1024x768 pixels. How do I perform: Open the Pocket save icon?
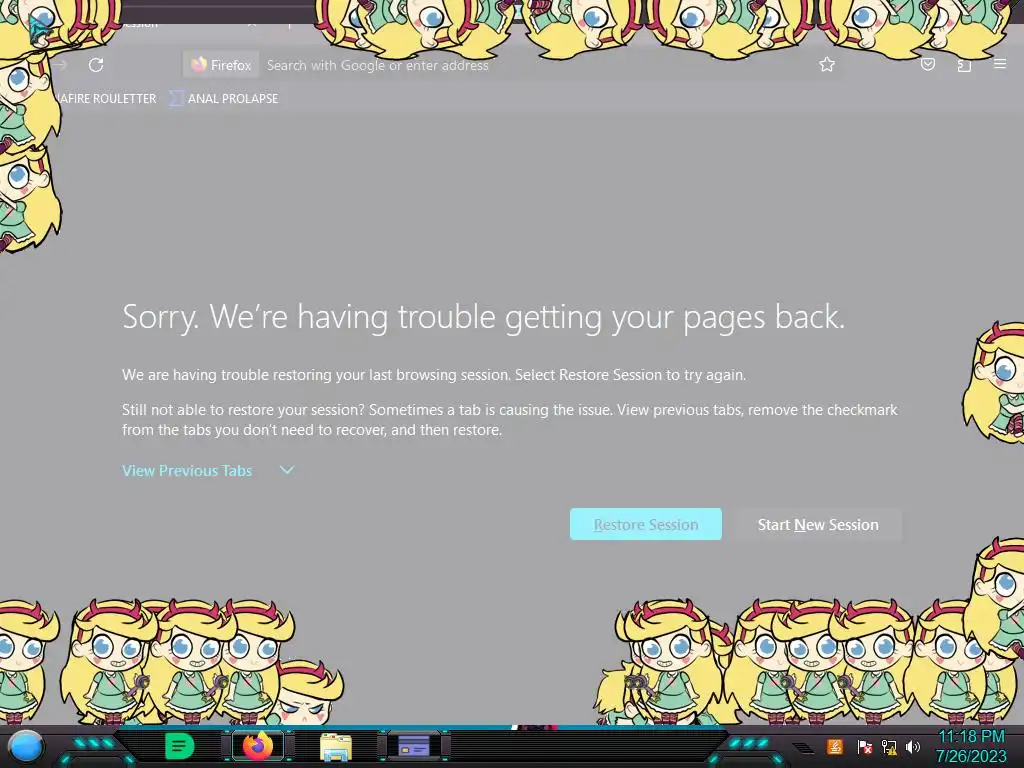coord(927,64)
